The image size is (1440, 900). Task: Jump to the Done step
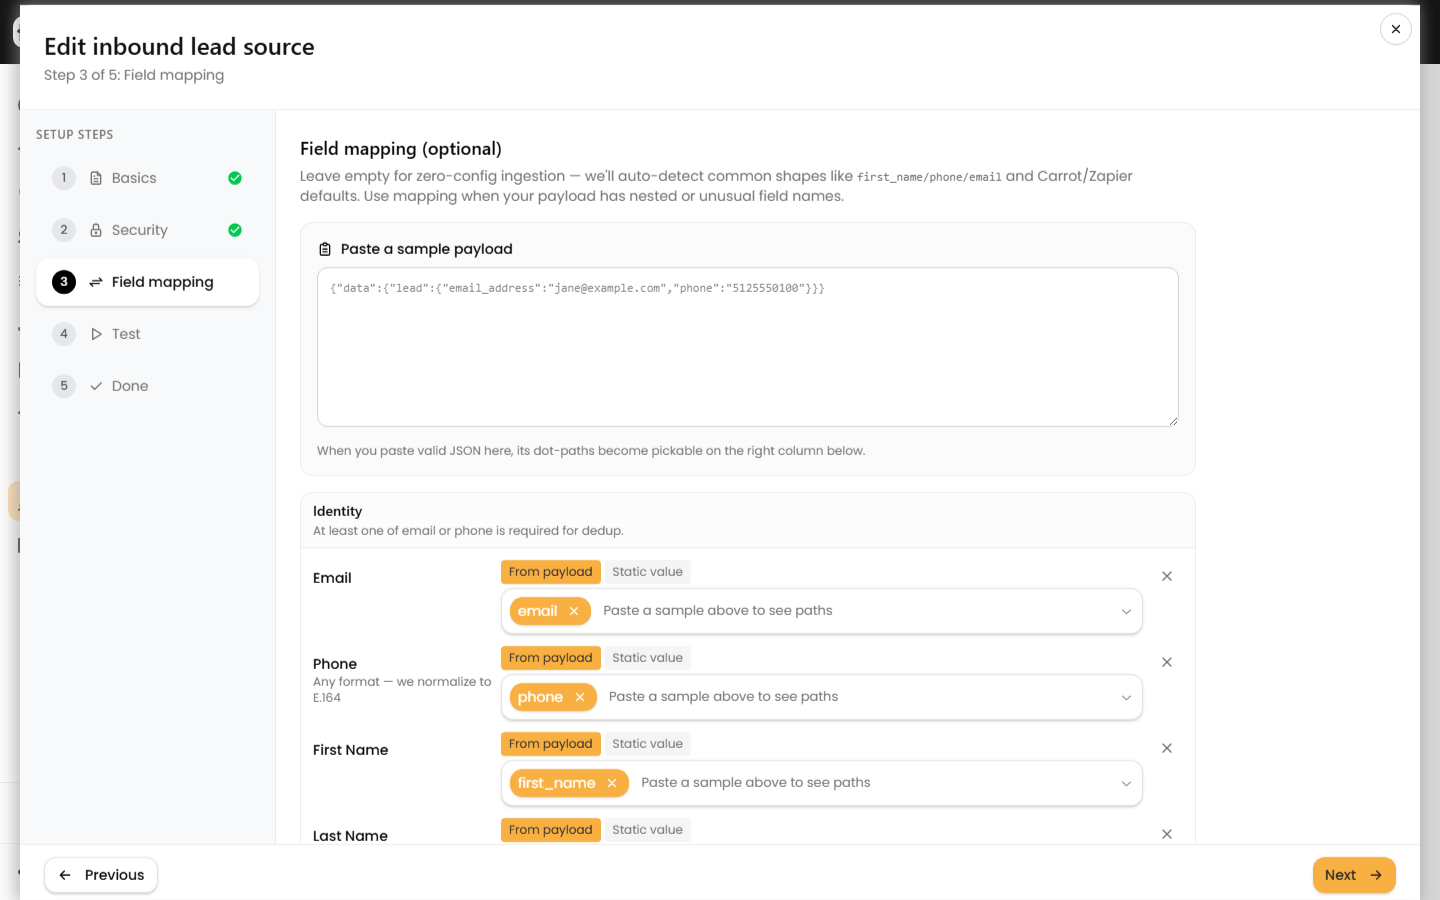(147, 386)
